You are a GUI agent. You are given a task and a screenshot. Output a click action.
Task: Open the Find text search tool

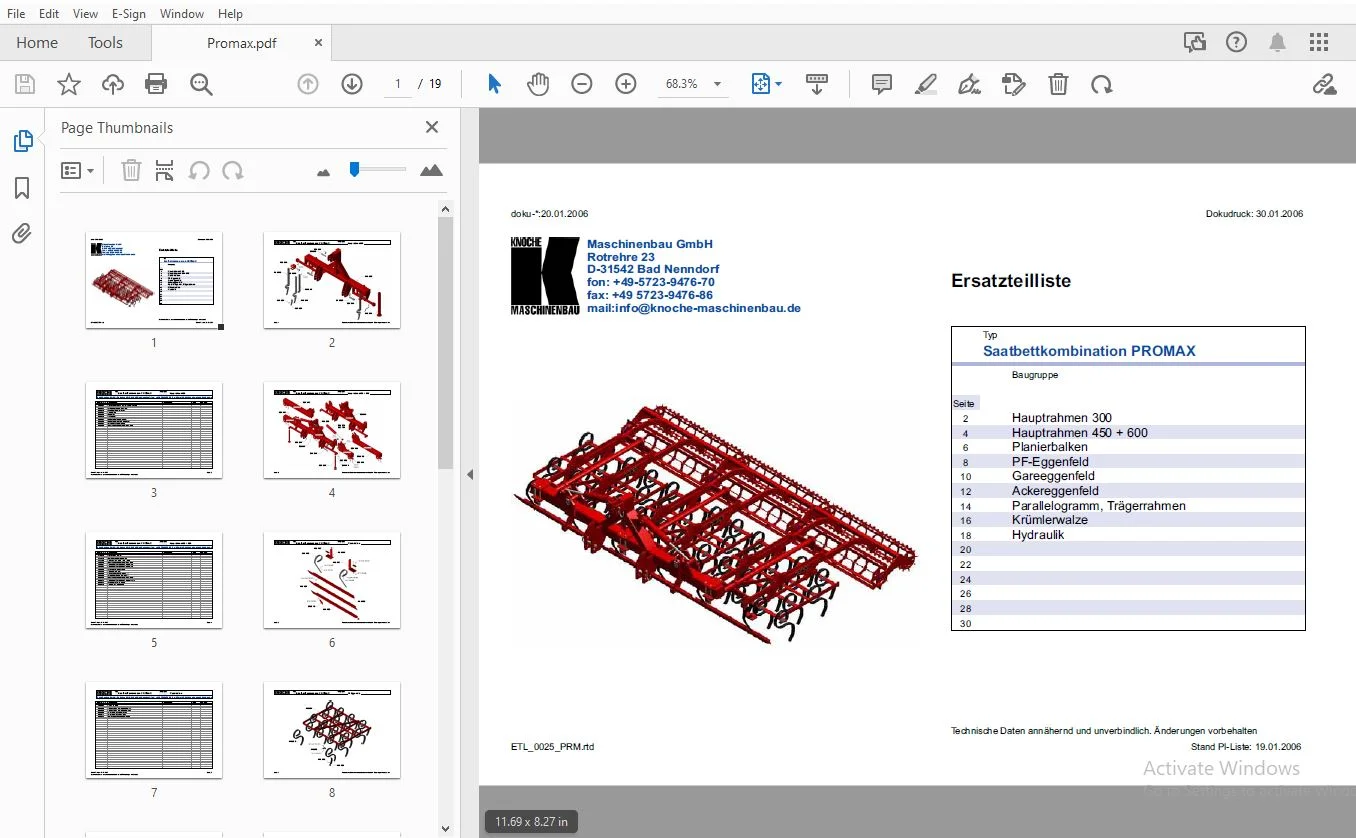tap(201, 85)
